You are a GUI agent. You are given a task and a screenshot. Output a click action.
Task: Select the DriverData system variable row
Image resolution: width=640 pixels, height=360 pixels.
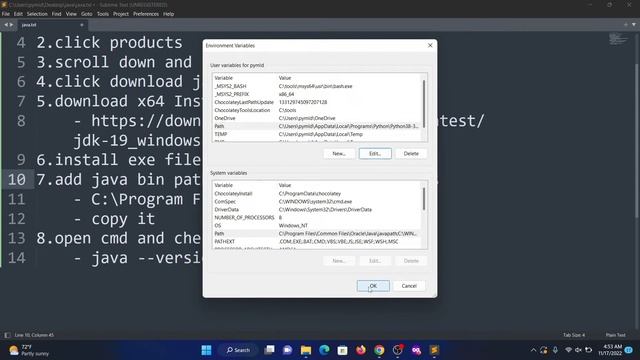[x=317, y=209]
